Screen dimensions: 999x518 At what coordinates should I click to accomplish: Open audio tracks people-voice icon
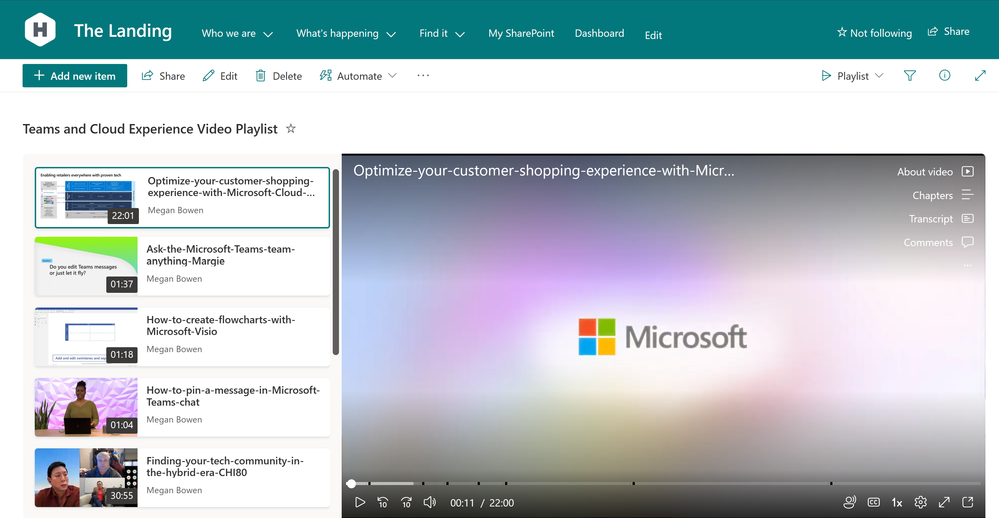(x=849, y=503)
